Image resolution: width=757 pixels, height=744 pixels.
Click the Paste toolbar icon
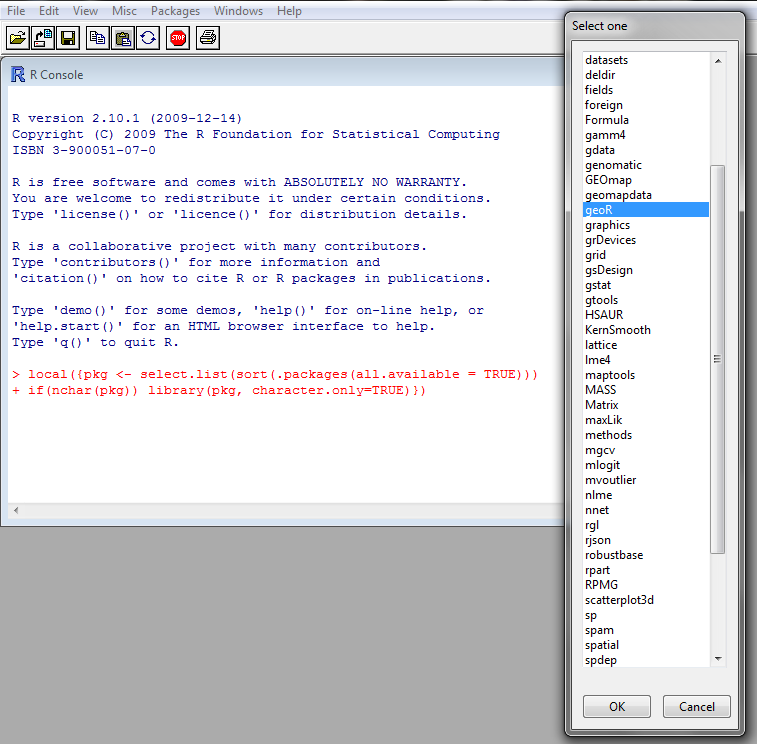pos(123,38)
